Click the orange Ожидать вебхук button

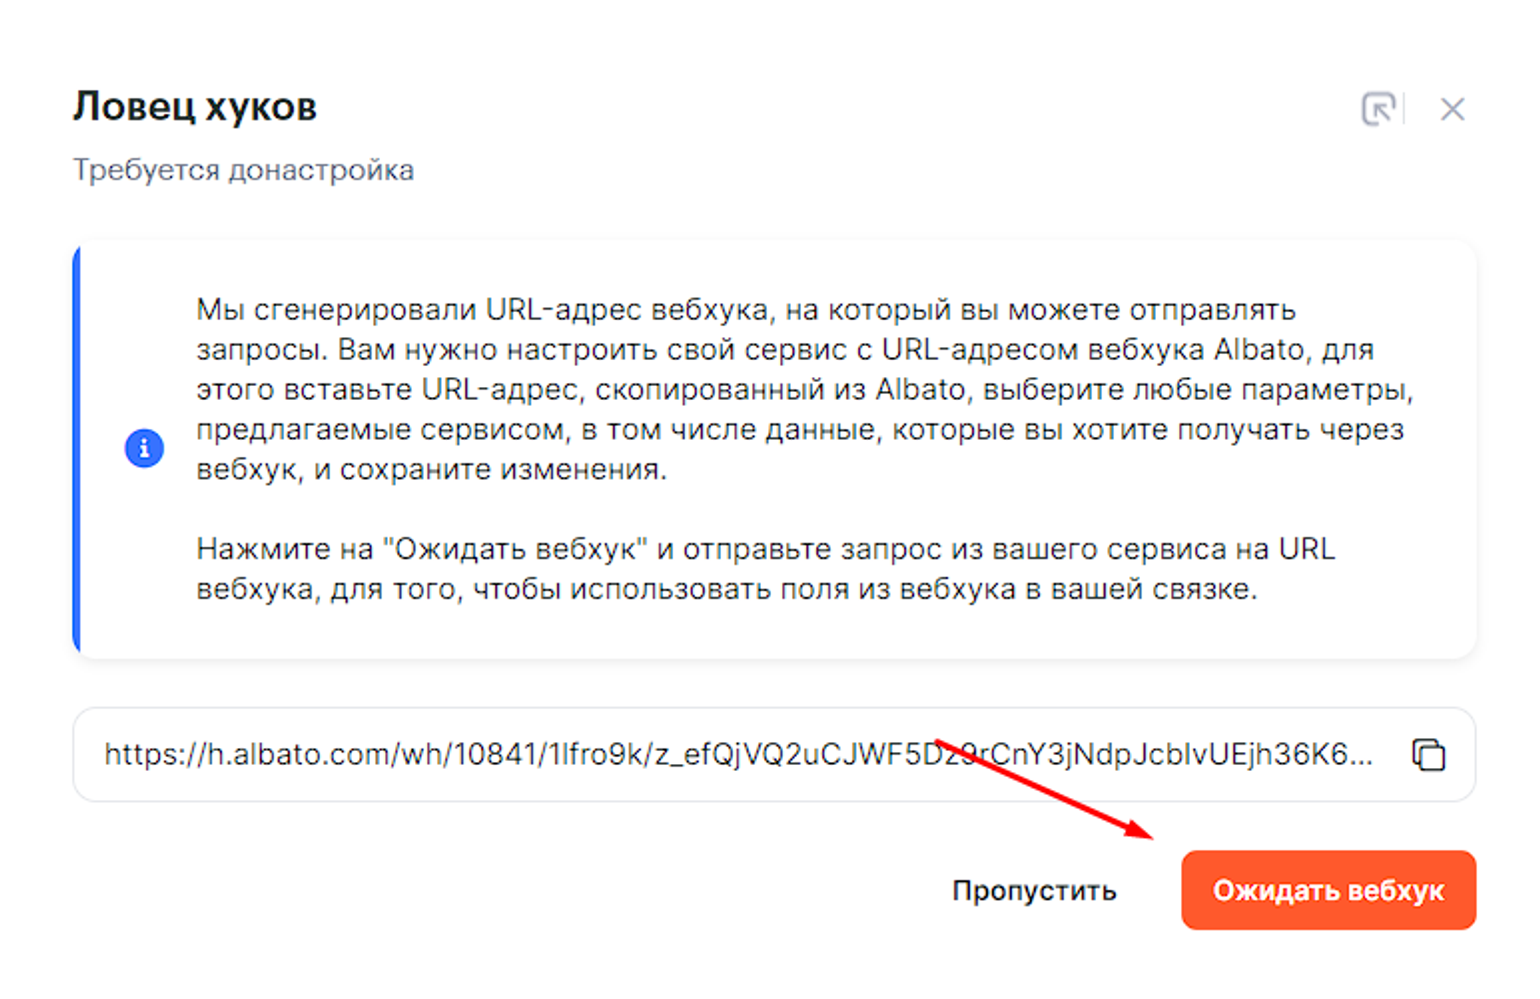pos(1327,890)
